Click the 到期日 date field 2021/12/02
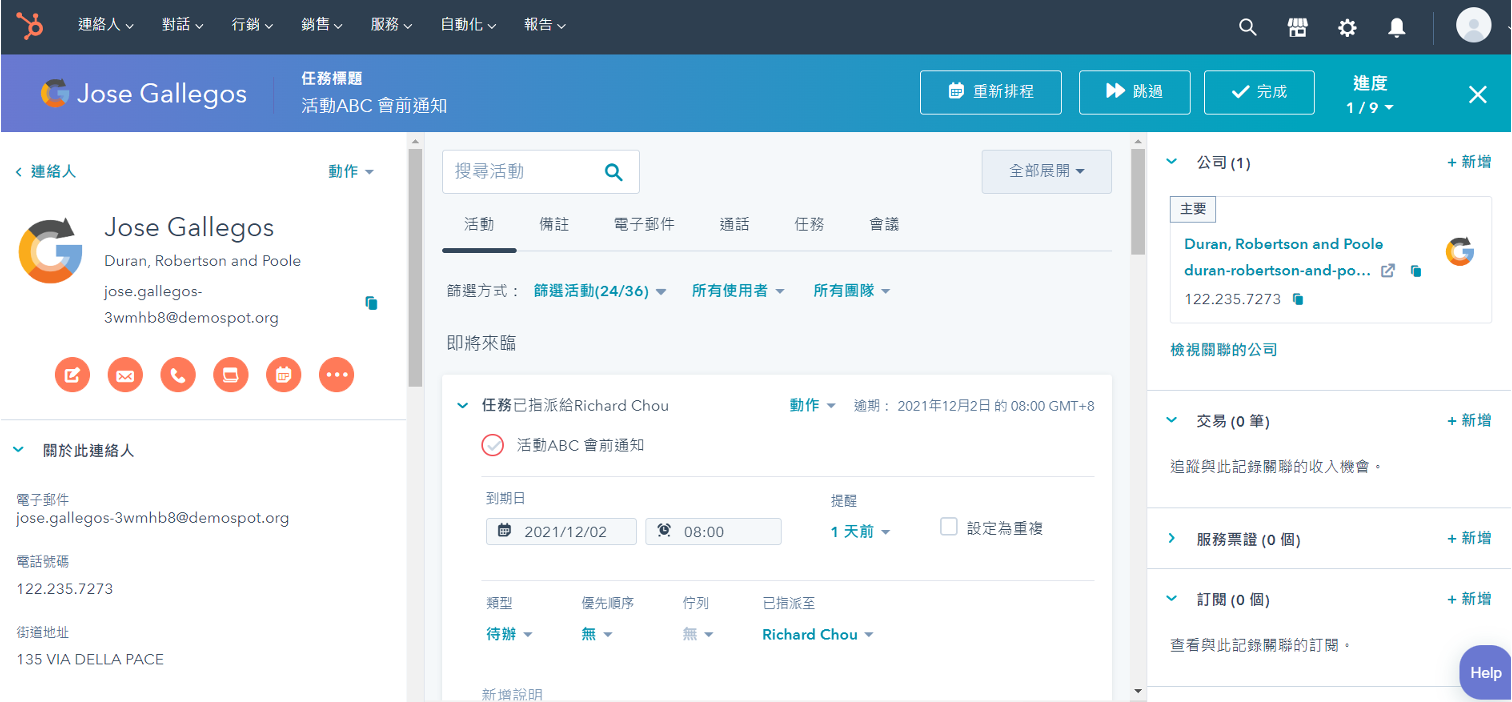 (561, 532)
